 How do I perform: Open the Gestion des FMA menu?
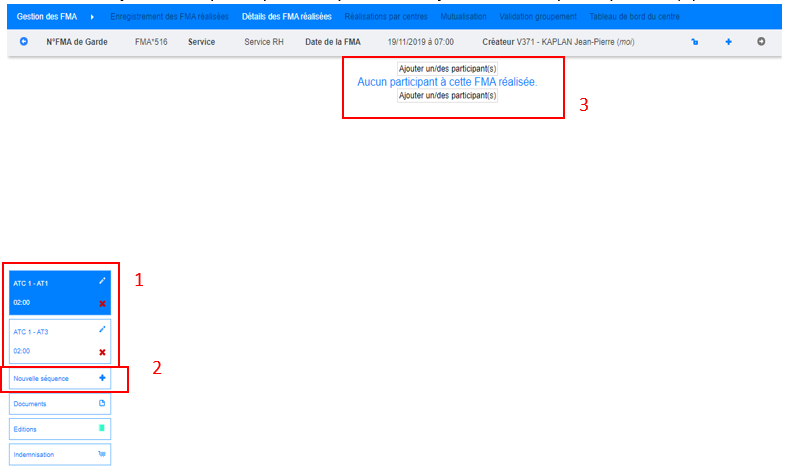[x=46, y=17]
